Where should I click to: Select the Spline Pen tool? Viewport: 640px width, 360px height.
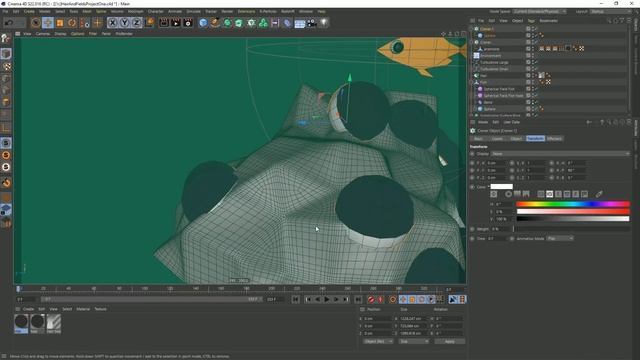tap(215, 23)
